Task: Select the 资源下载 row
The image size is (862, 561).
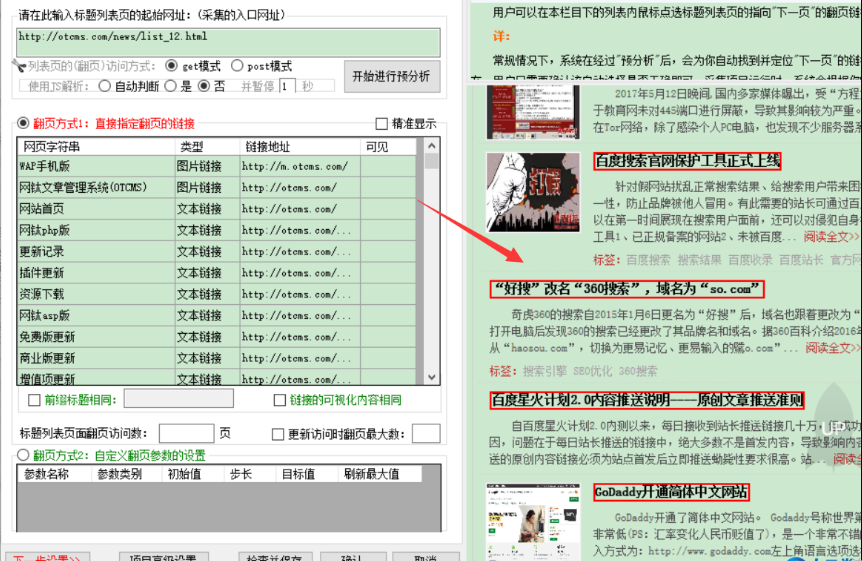Action: [217, 294]
